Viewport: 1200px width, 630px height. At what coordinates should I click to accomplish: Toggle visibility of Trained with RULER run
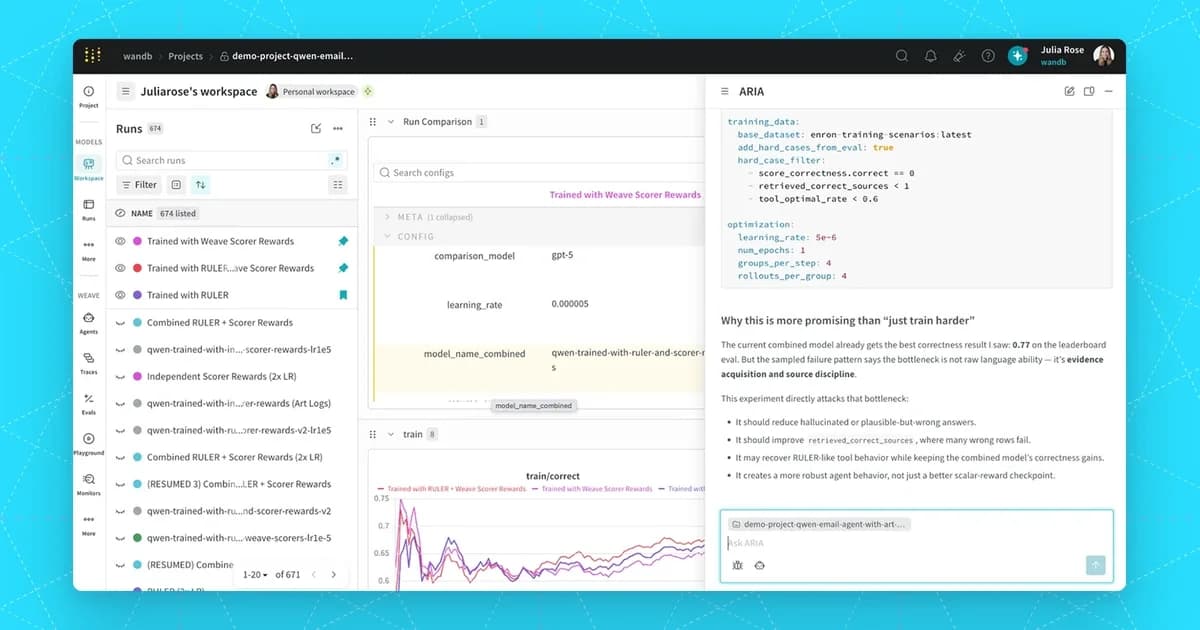(119, 295)
